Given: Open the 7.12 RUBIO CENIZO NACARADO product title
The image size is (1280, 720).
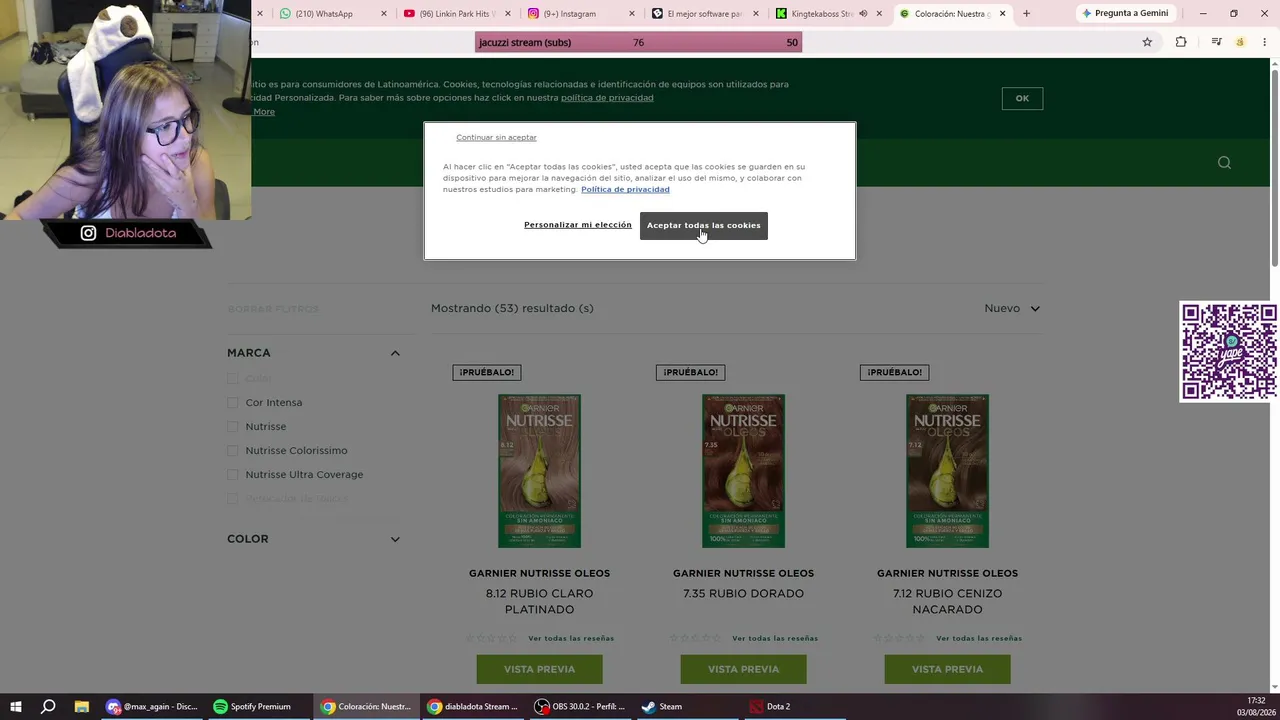Looking at the screenshot, I should pos(947,601).
